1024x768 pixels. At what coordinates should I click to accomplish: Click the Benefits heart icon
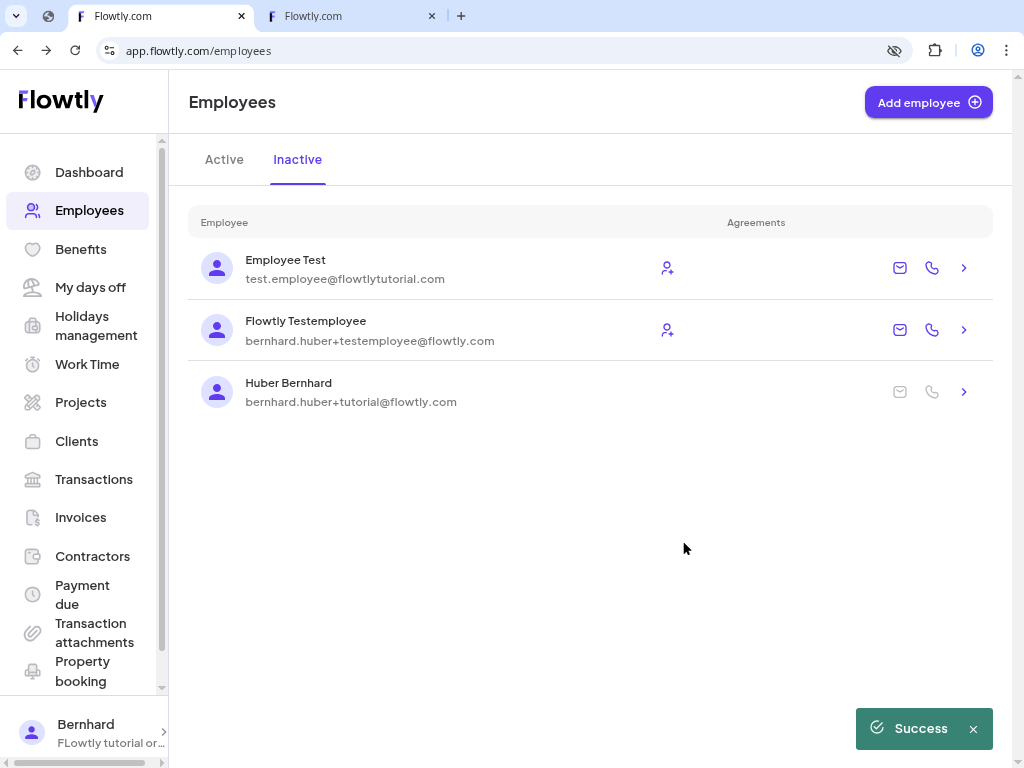(31, 249)
